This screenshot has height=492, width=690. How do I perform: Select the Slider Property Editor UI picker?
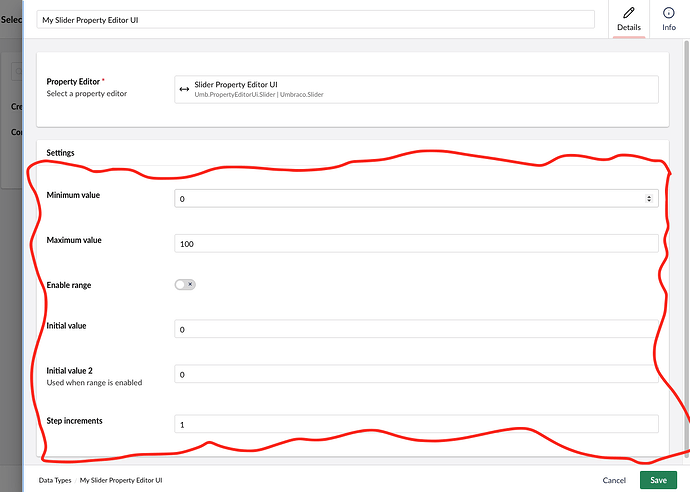tap(416, 89)
